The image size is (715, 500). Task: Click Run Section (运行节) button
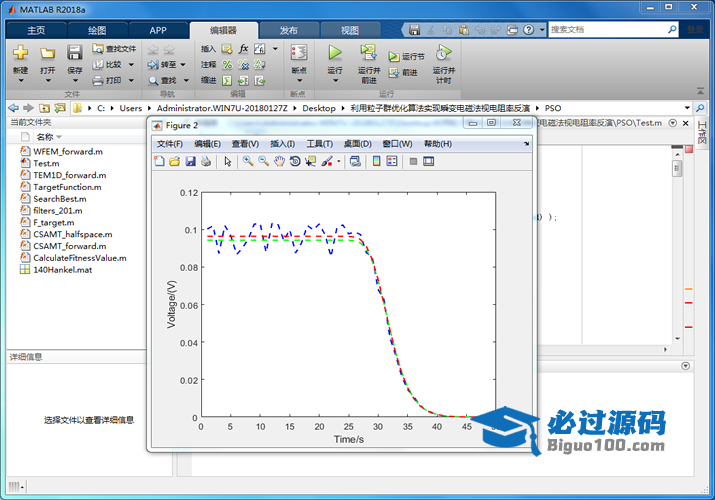[406, 57]
